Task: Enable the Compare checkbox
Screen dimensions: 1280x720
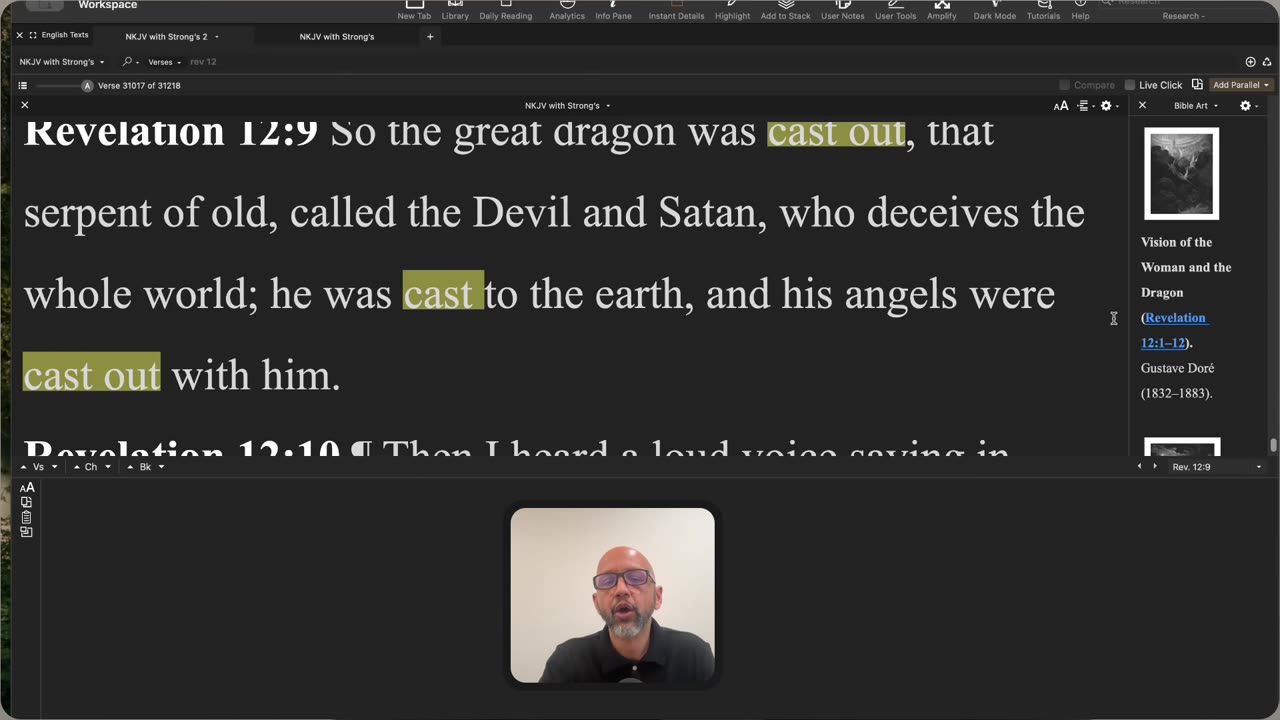Action: pos(1064,85)
